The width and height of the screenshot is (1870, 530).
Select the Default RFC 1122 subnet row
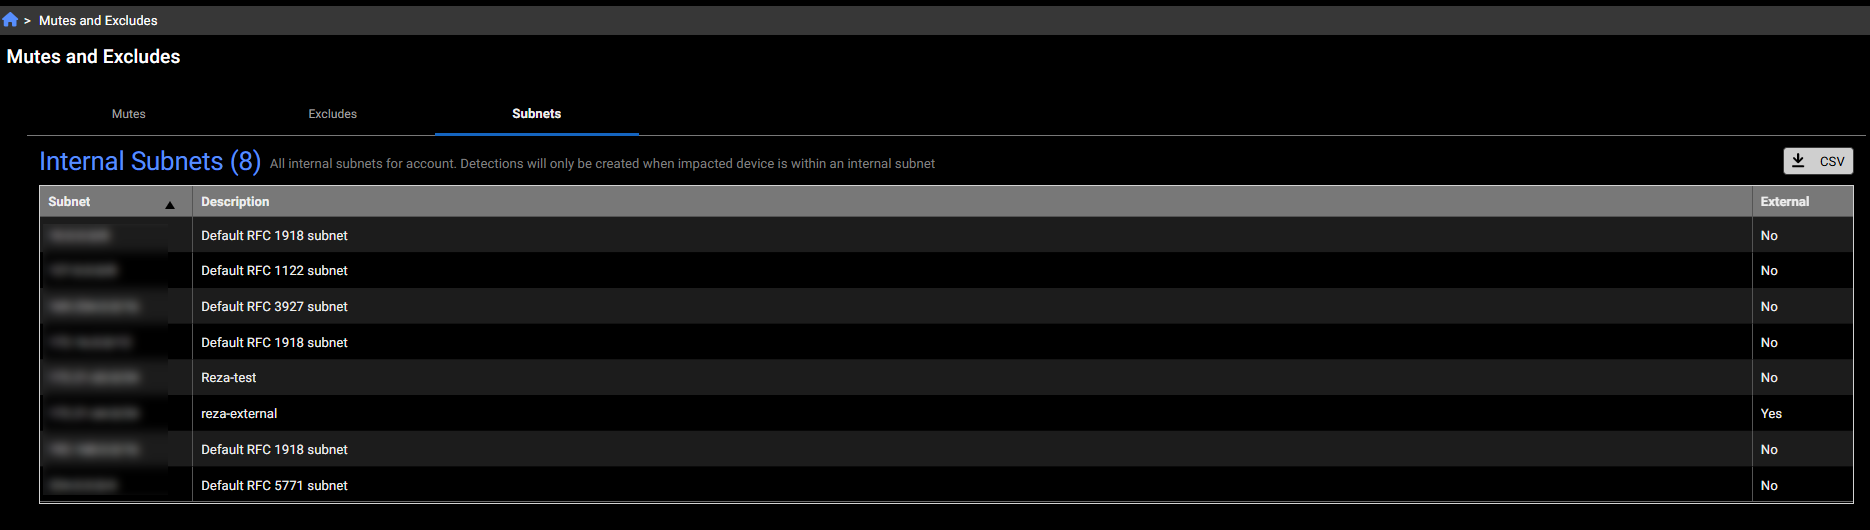pos(274,271)
